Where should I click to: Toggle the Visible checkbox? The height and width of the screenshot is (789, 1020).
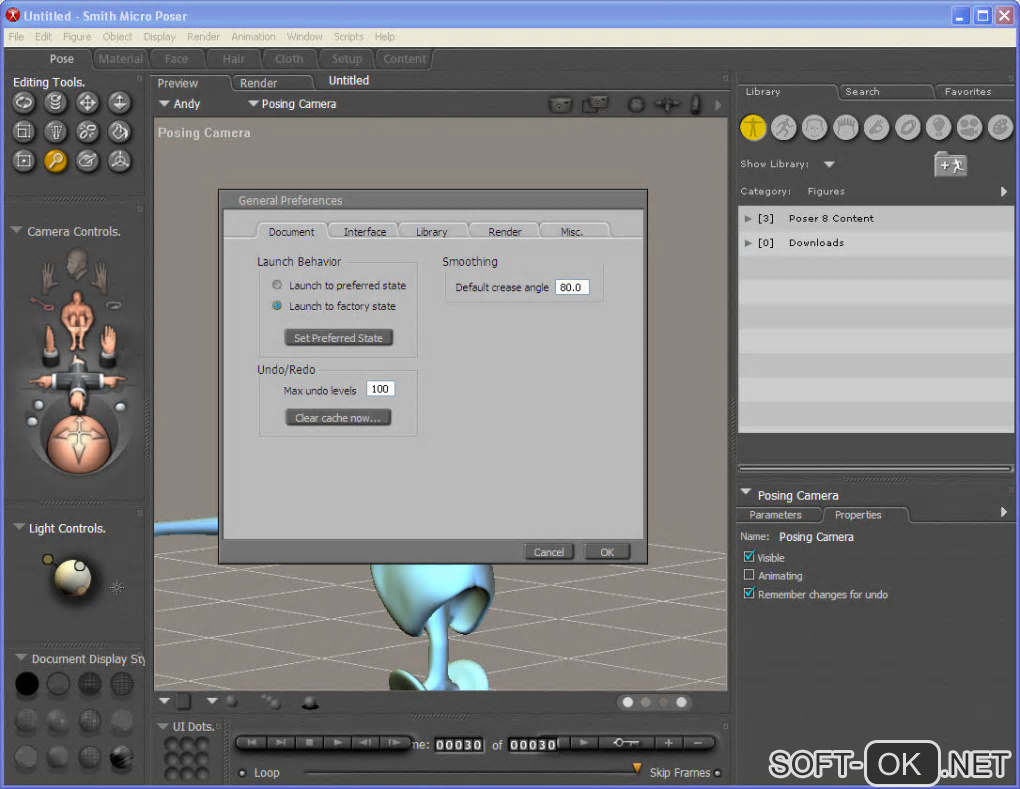tap(749, 557)
